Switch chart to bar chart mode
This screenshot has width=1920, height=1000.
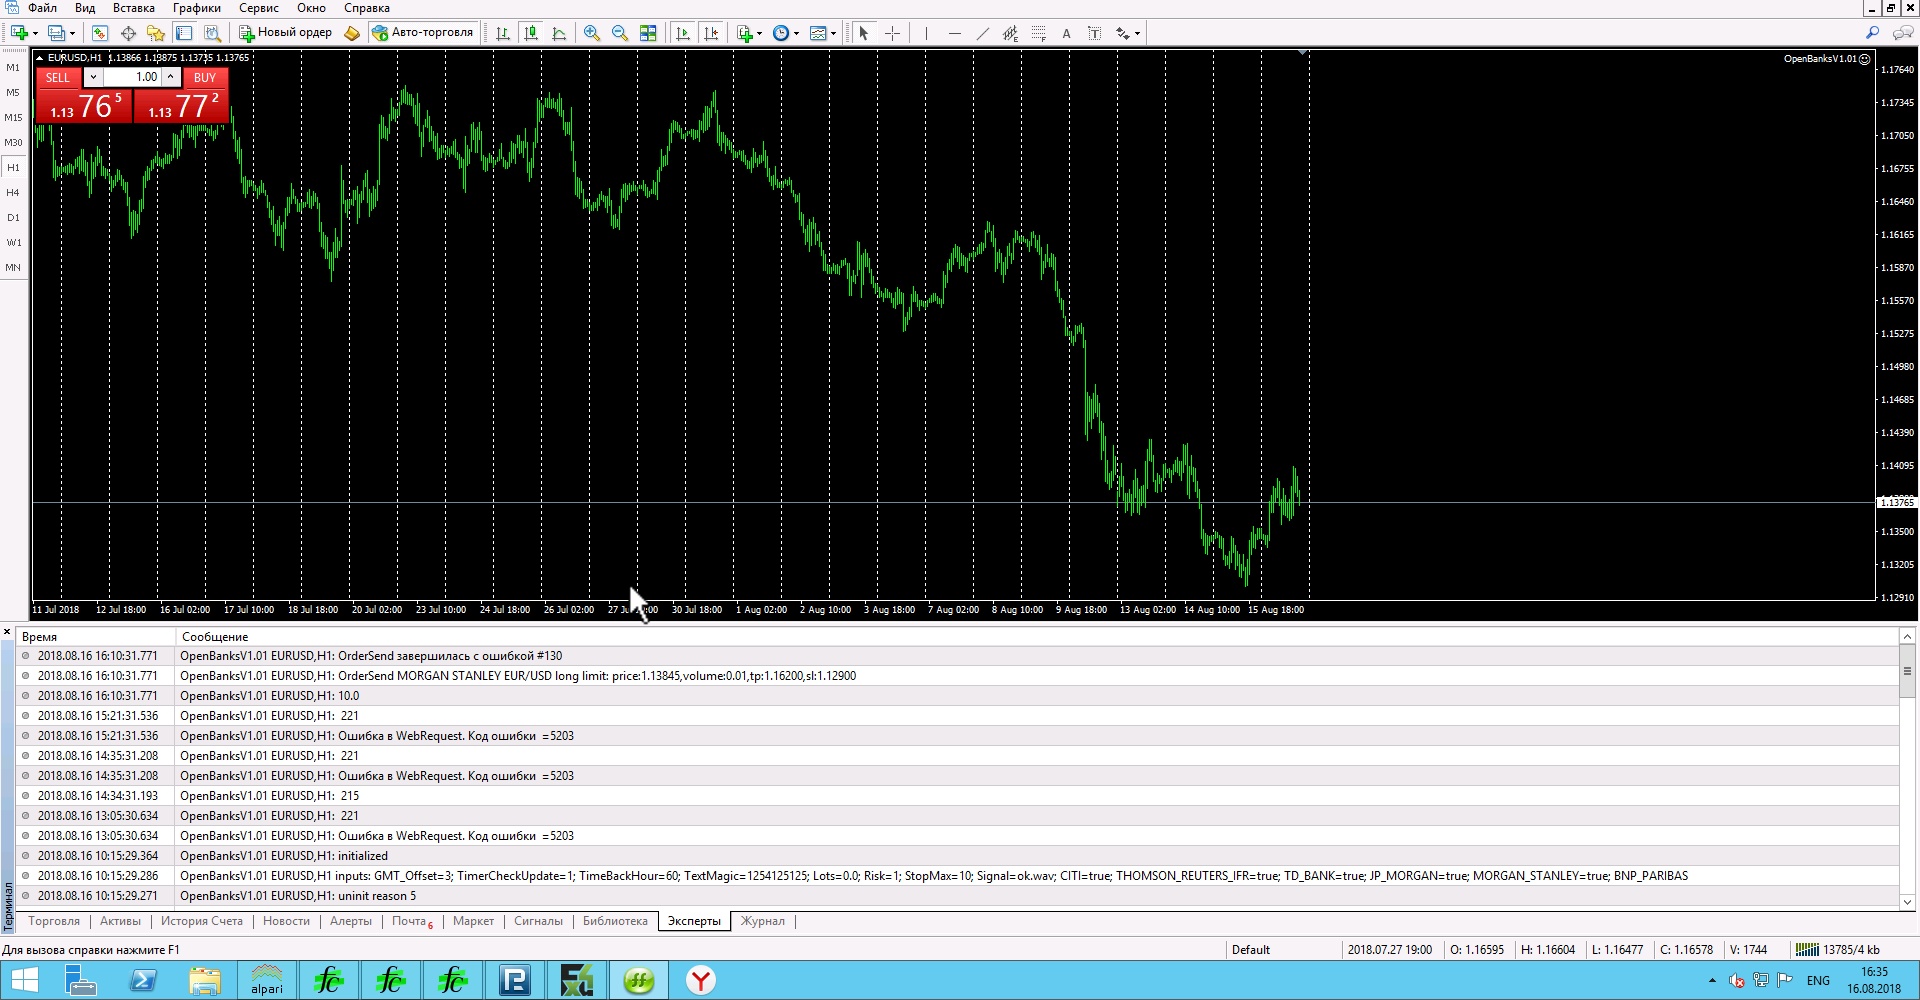click(x=503, y=33)
